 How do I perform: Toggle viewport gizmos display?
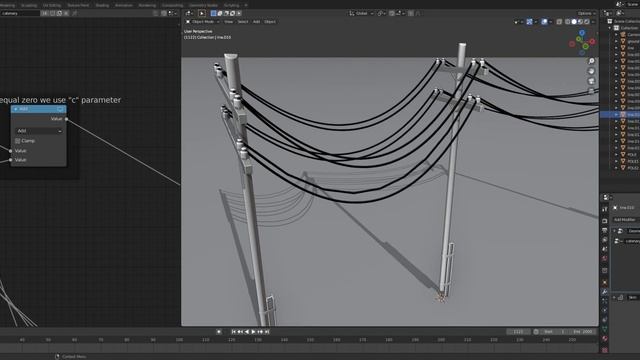click(x=529, y=22)
